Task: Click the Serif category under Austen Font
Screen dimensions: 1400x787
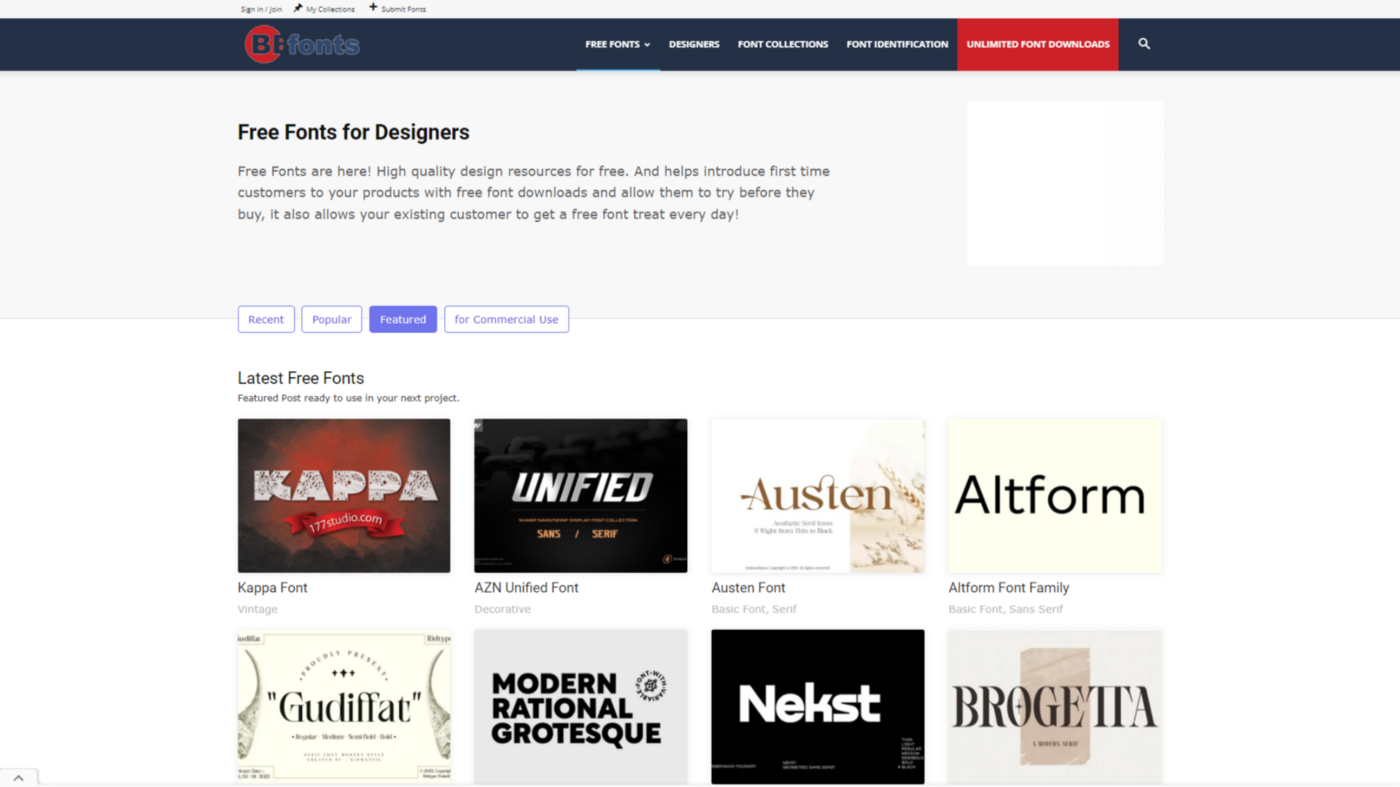Action: point(783,608)
